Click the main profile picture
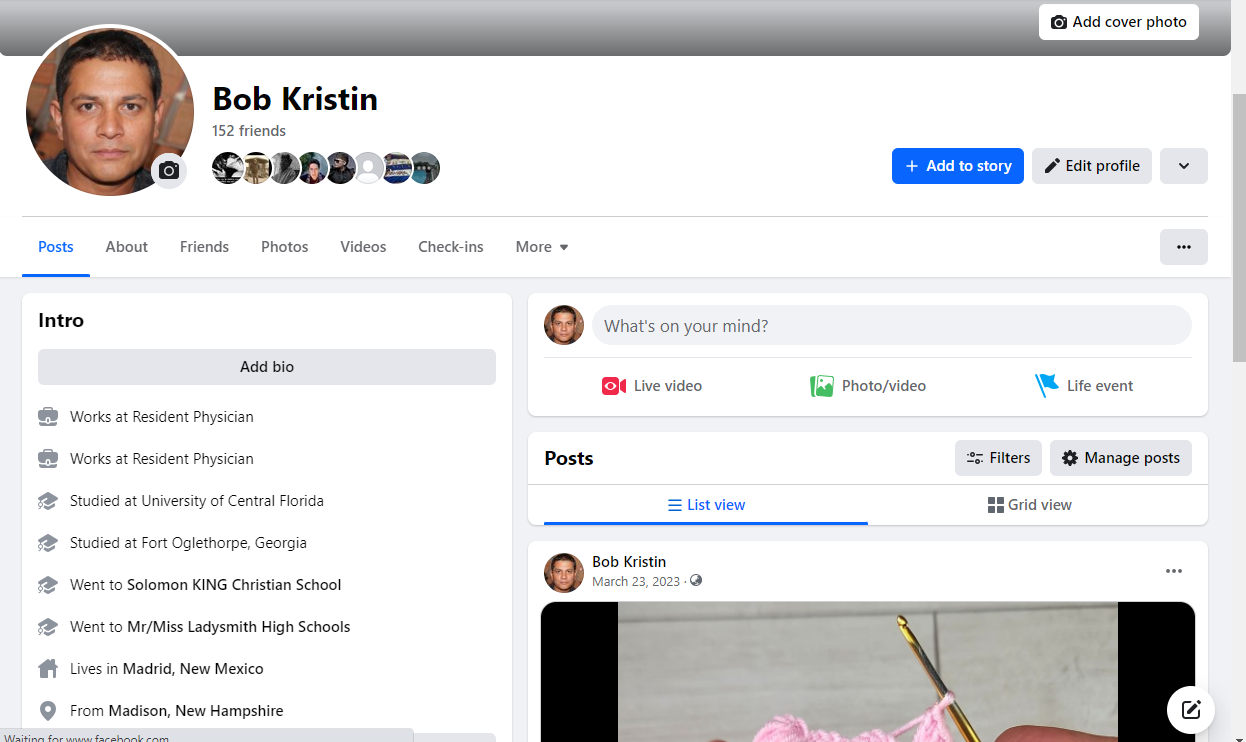1246x742 pixels. [x=110, y=110]
